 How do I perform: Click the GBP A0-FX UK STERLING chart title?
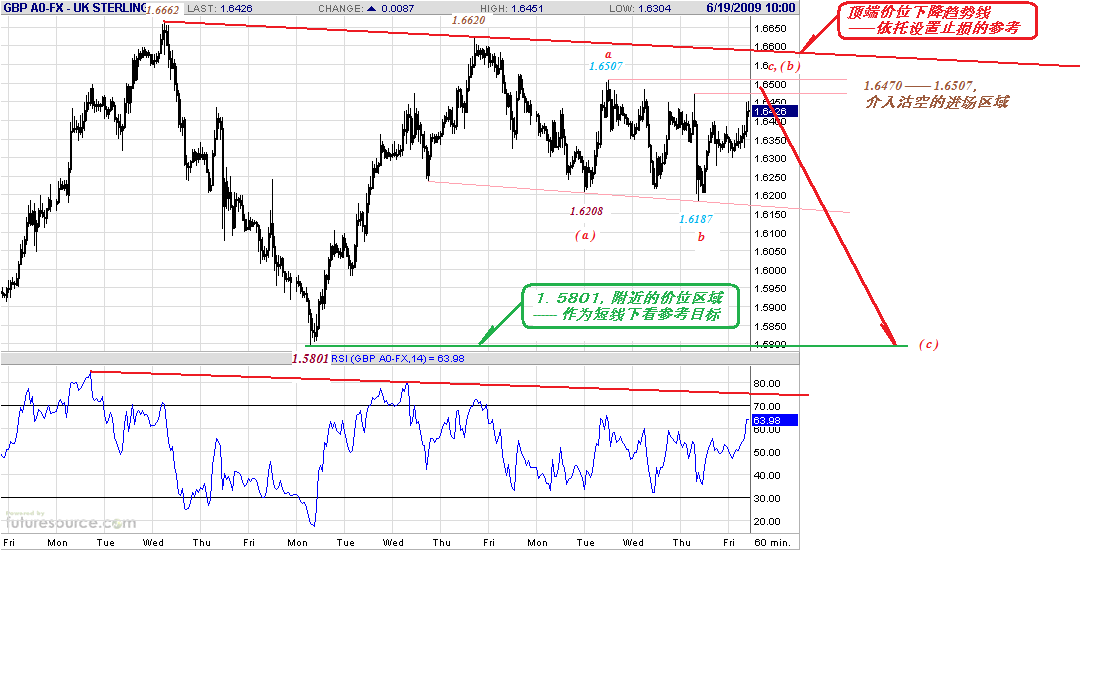75,8
